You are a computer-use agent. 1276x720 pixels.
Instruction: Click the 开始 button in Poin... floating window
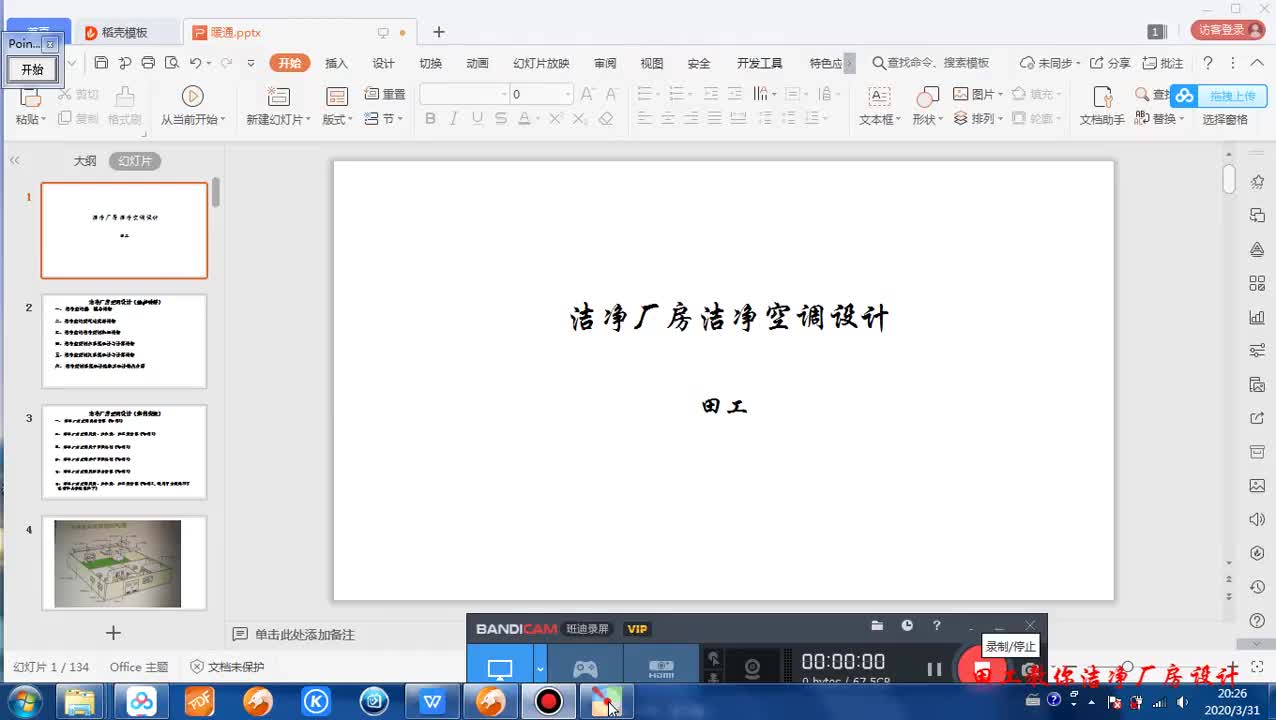click(32, 69)
